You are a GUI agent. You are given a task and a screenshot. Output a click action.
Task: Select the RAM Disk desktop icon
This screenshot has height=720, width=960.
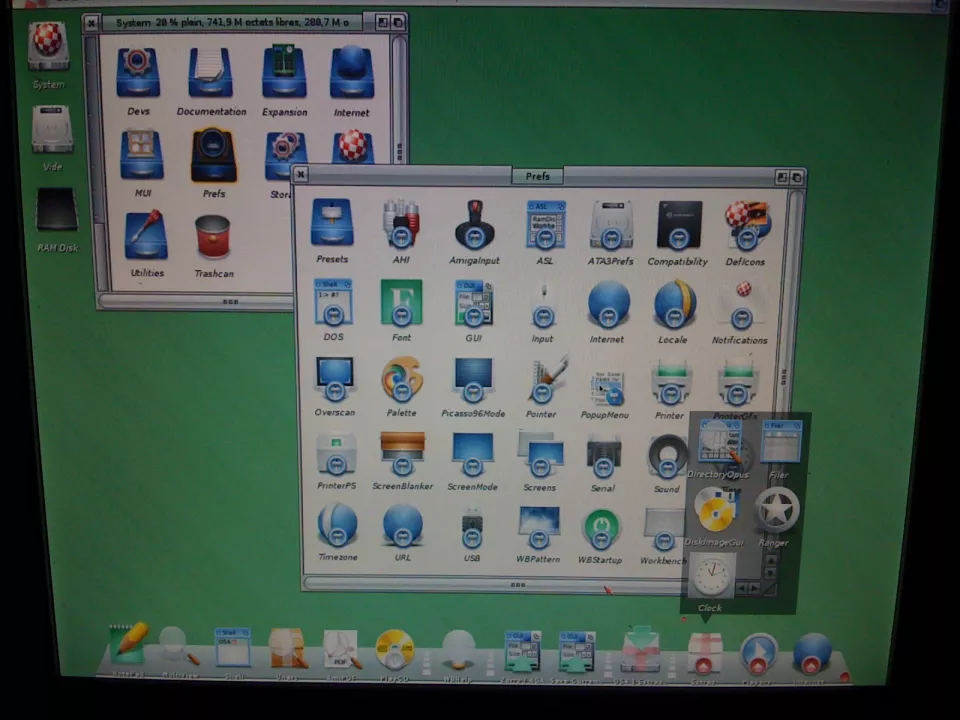click(x=56, y=211)
